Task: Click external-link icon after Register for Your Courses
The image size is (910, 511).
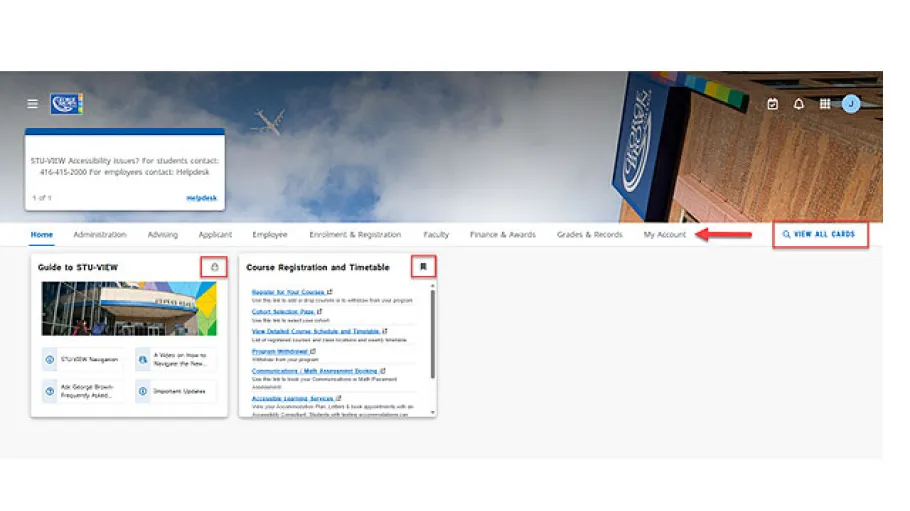Action: point(330,292)
